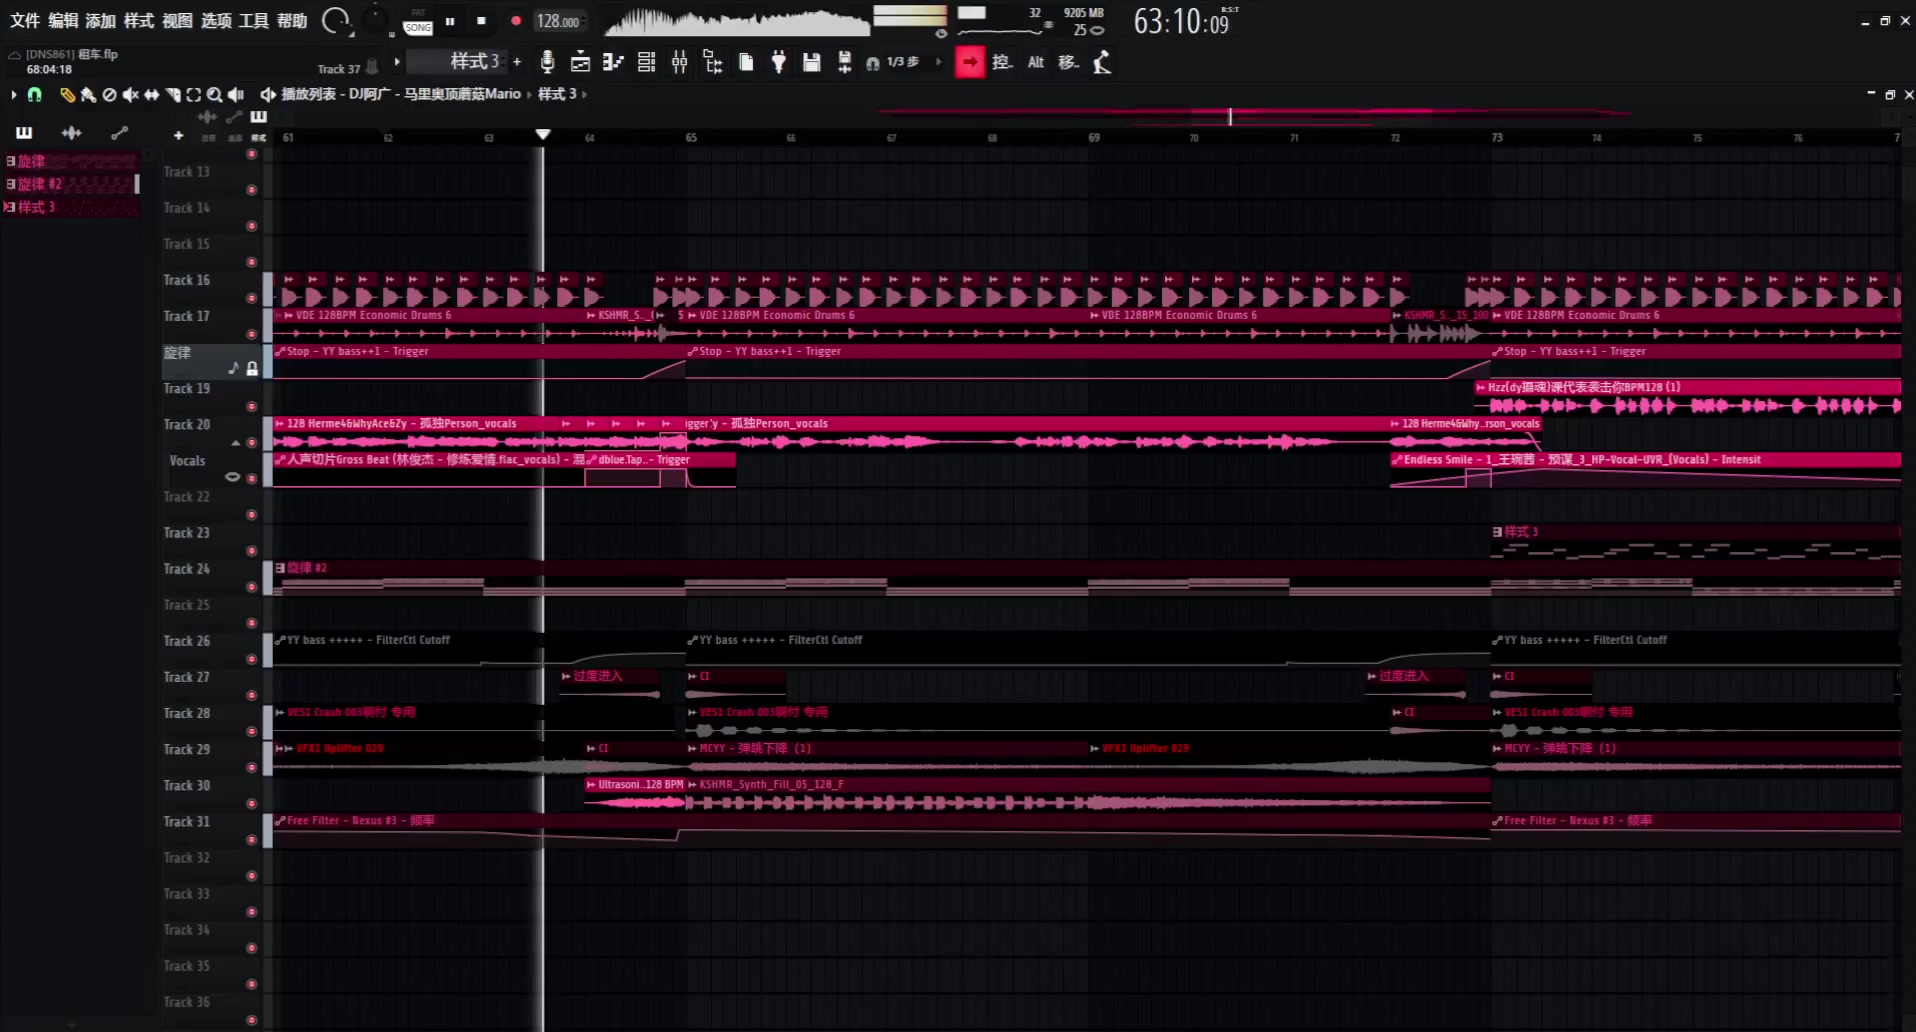Open the piano roll view icon
1916x1032 pixels.
[x=613, y=62]
